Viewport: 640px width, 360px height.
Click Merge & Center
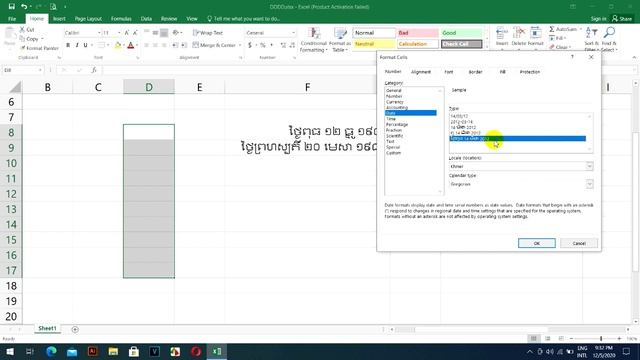click(x=214, y=45)
